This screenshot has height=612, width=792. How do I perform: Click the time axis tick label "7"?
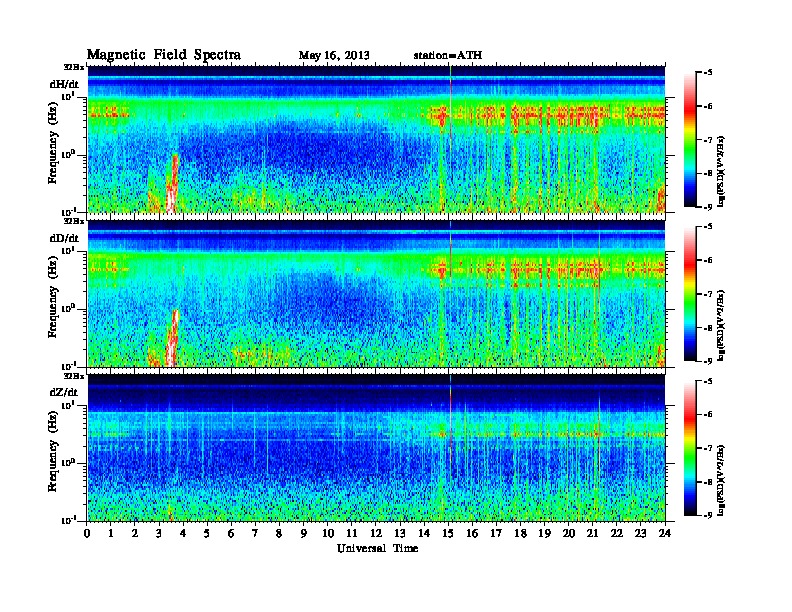click(256, 534)
